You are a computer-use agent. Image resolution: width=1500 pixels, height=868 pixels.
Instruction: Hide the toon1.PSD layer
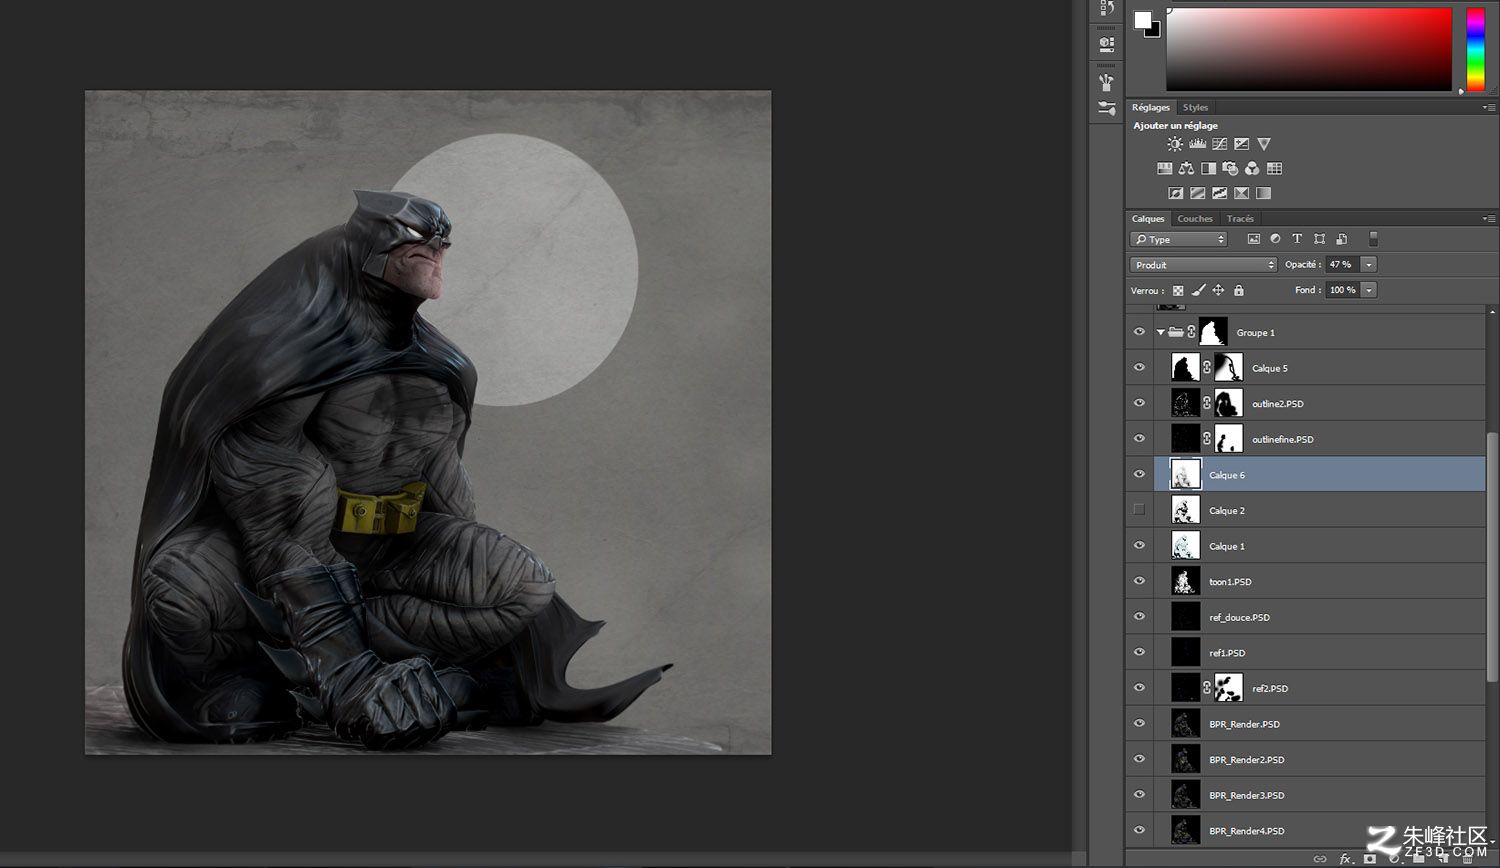coord(1139,581)
